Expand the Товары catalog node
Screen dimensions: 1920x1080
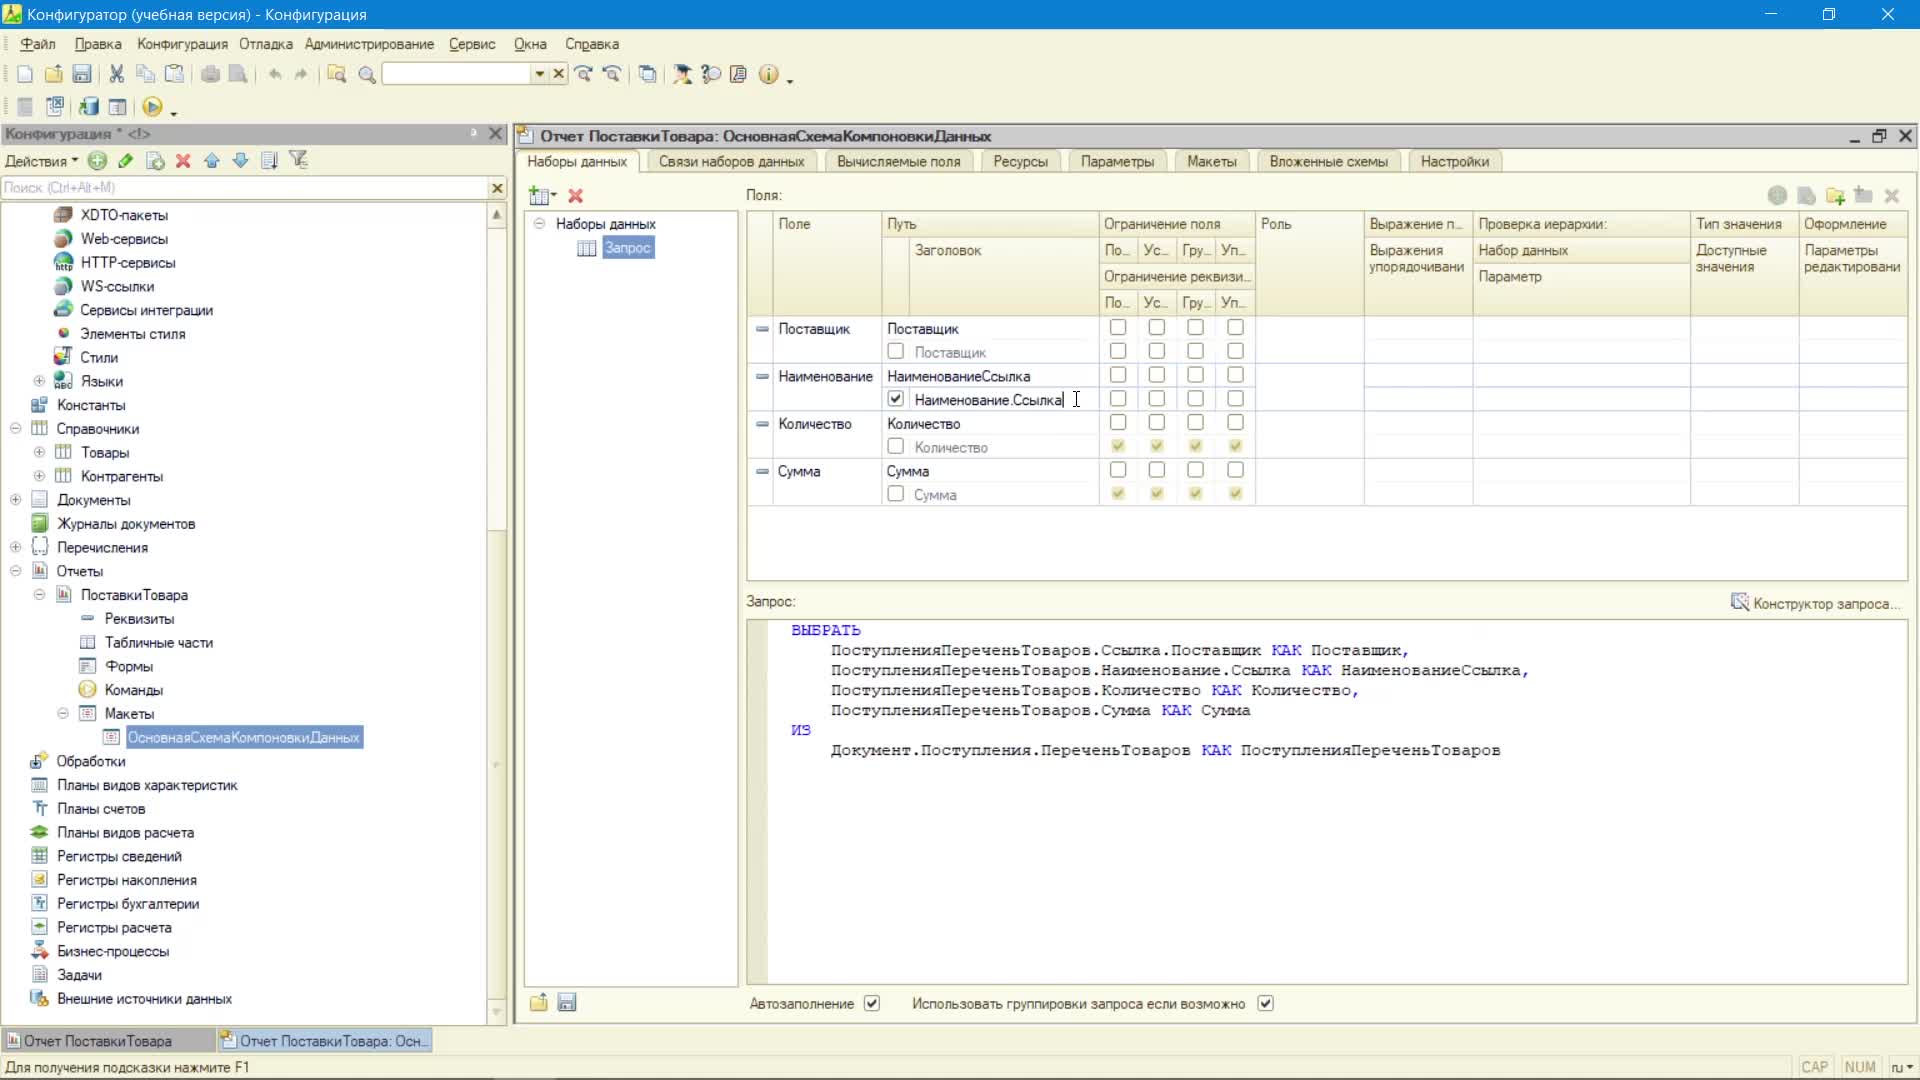[39, 452]
